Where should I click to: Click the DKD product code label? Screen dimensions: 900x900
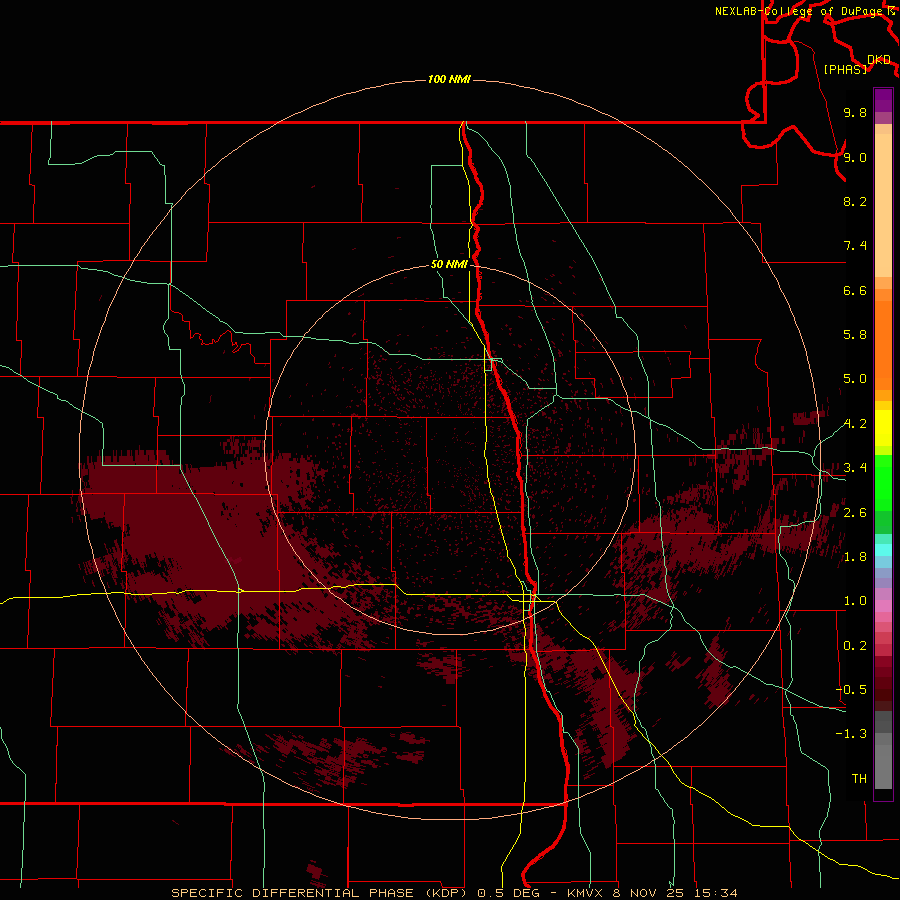point(879,60)
